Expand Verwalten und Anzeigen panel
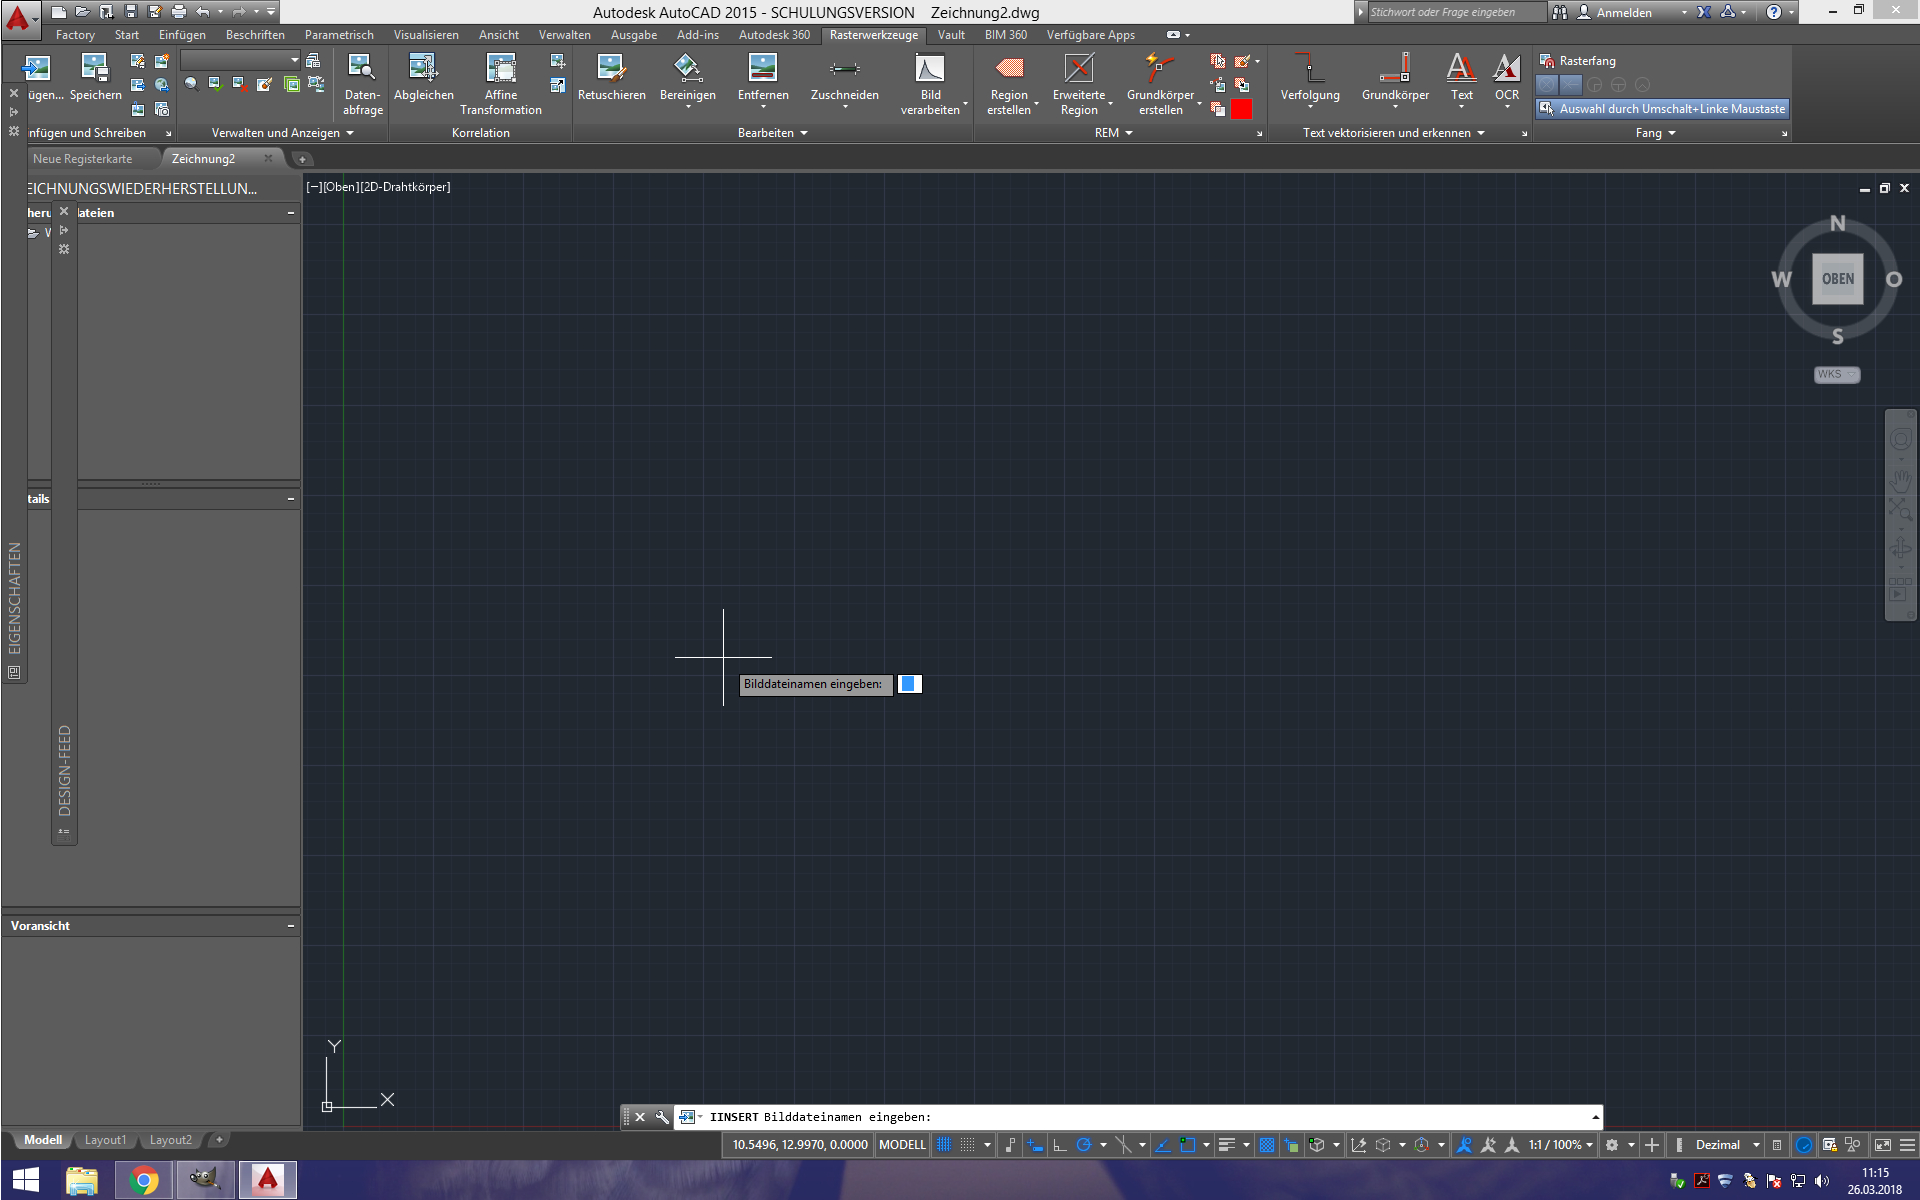The width and height of the screenshot is (1920, 1200). [x=282, y=133]
